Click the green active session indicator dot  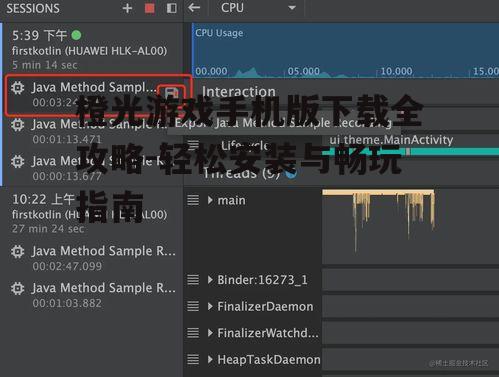coord(76,35)
